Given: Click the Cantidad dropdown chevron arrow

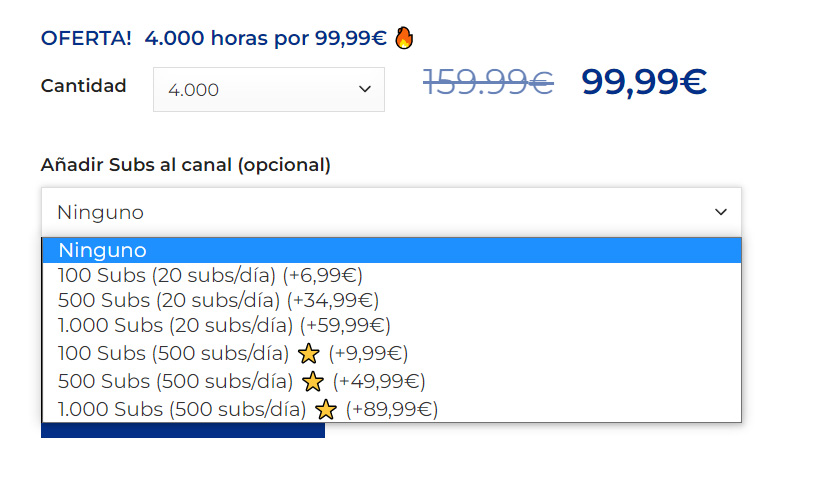Looking at the screenshot, I should [x=364, y=89].
